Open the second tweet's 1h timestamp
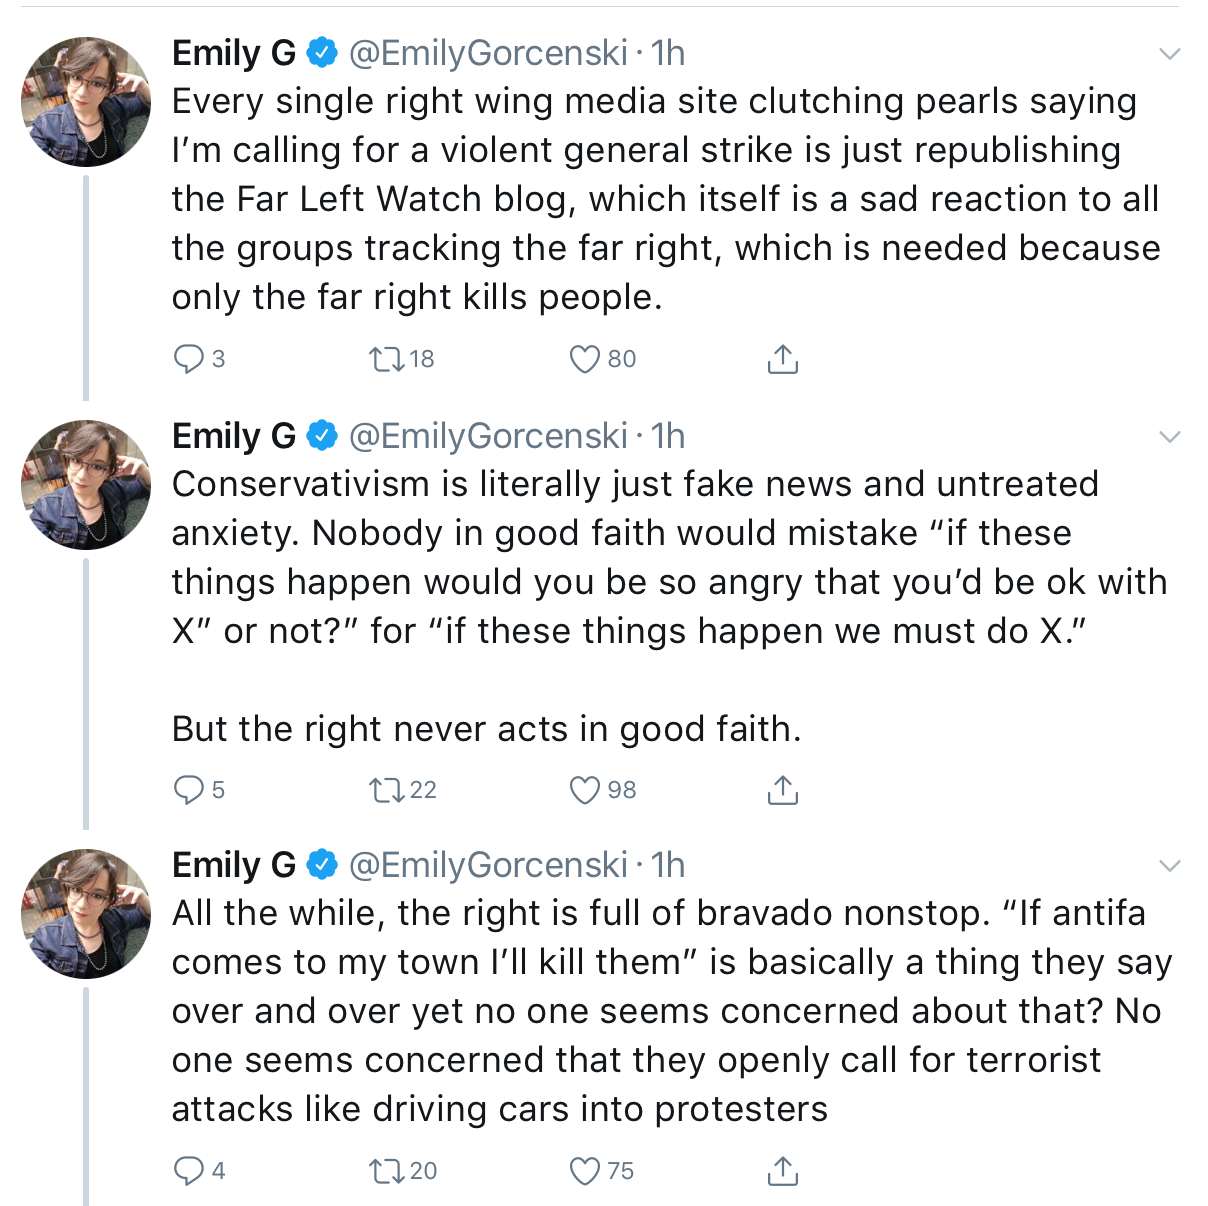Viewport: 1208px width, 1206px height. pos(668,436)
